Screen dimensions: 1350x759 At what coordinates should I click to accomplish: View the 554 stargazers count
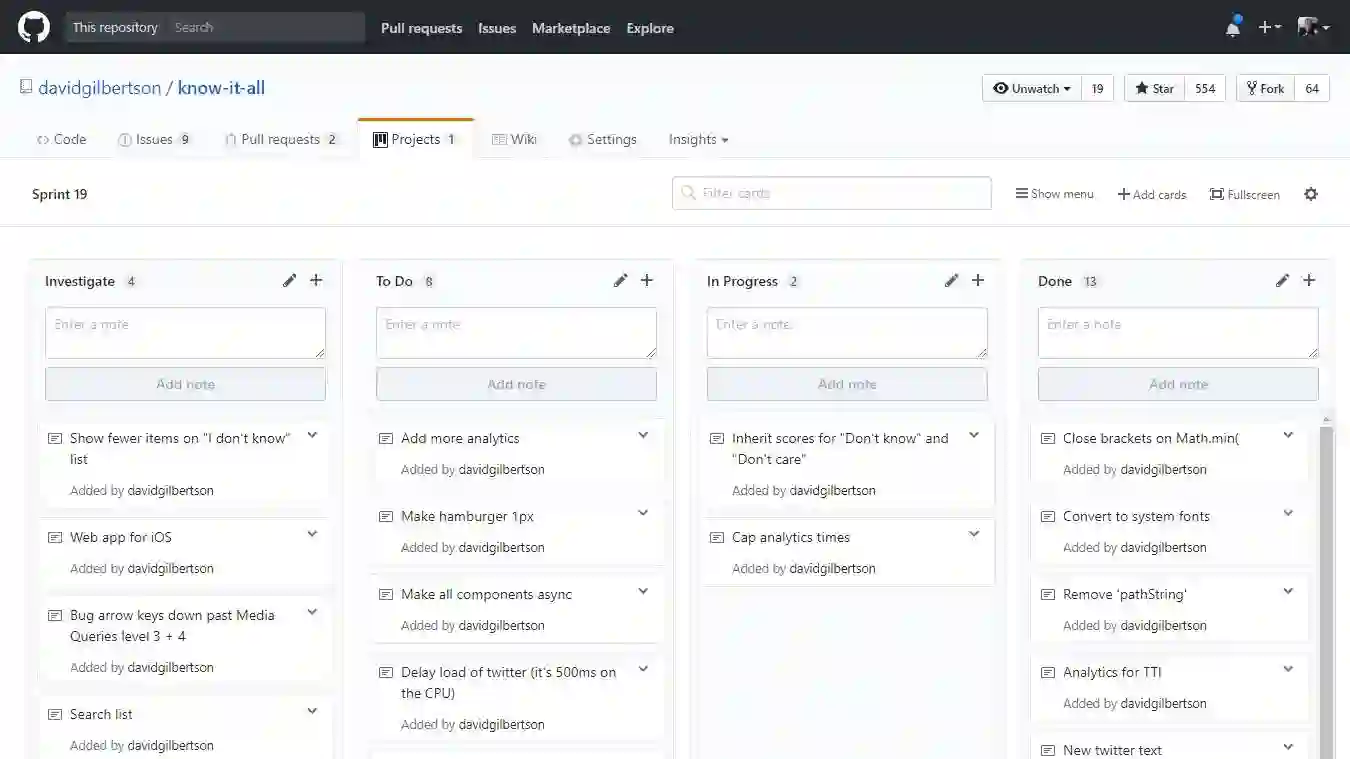pyautogui.click(x=1205, y=88)
